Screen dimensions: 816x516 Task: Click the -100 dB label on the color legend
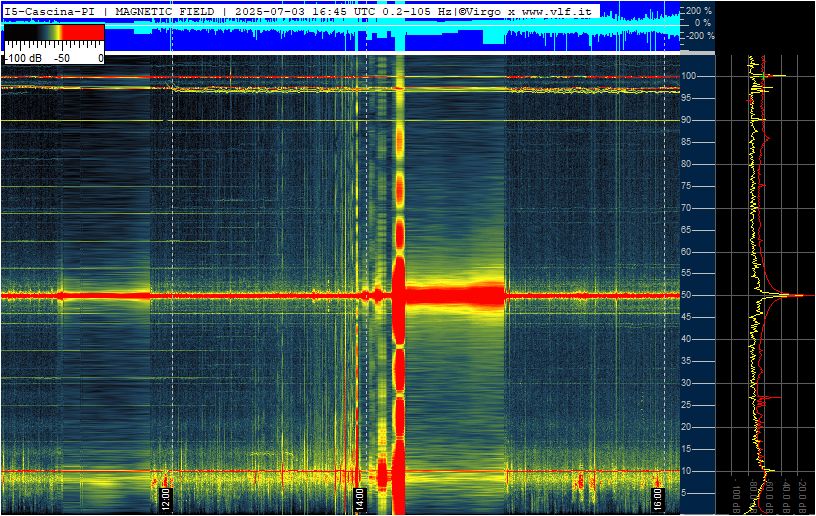pos(24,58)
